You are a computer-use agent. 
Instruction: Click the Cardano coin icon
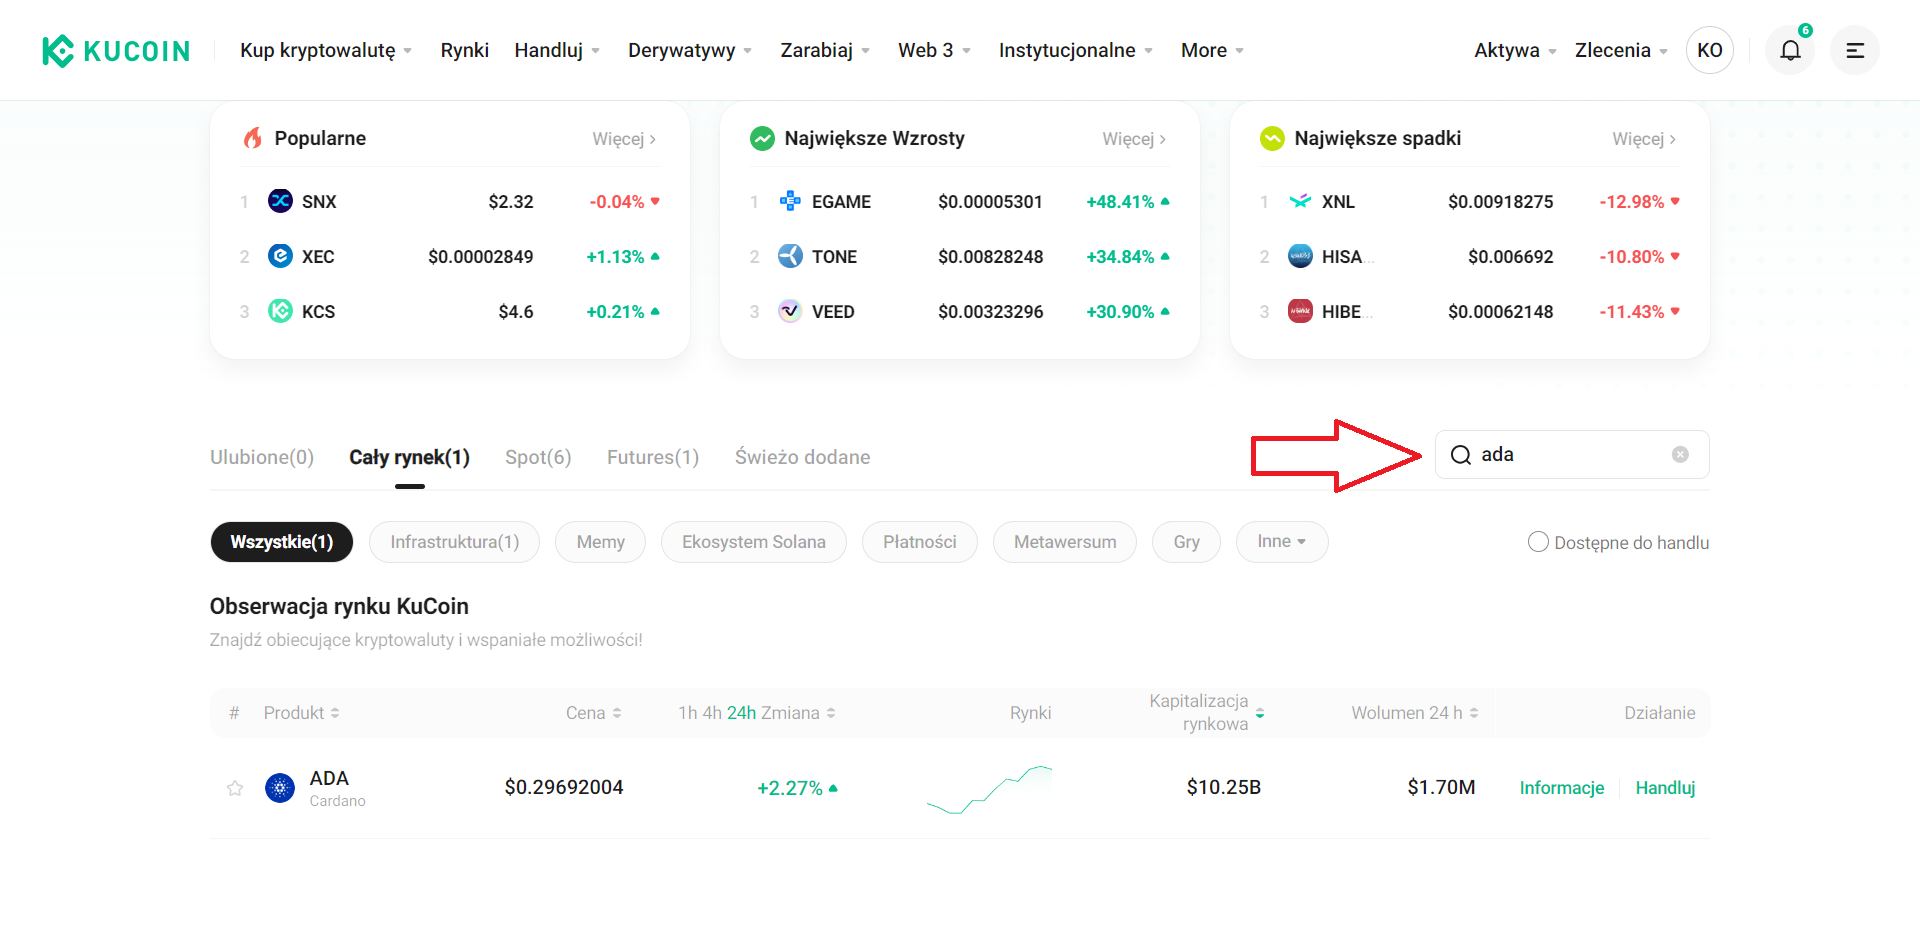coord(280,788)
